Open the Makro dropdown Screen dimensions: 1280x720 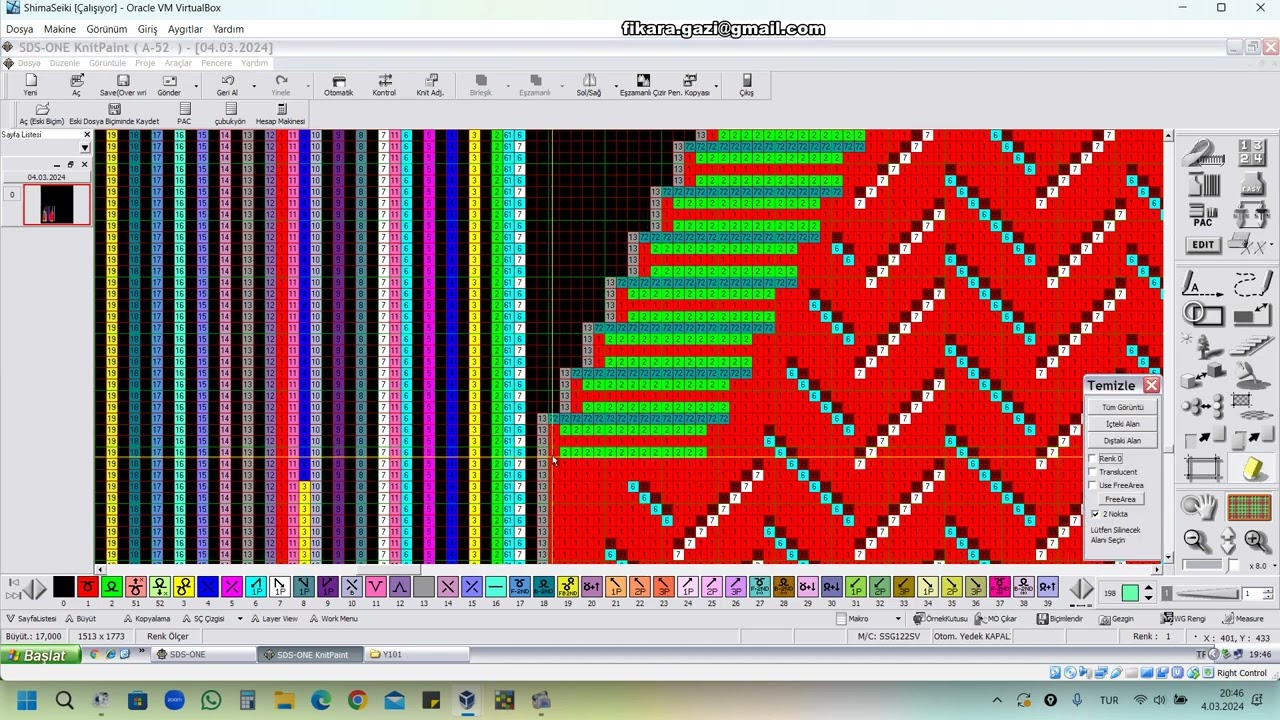point(897,618)
